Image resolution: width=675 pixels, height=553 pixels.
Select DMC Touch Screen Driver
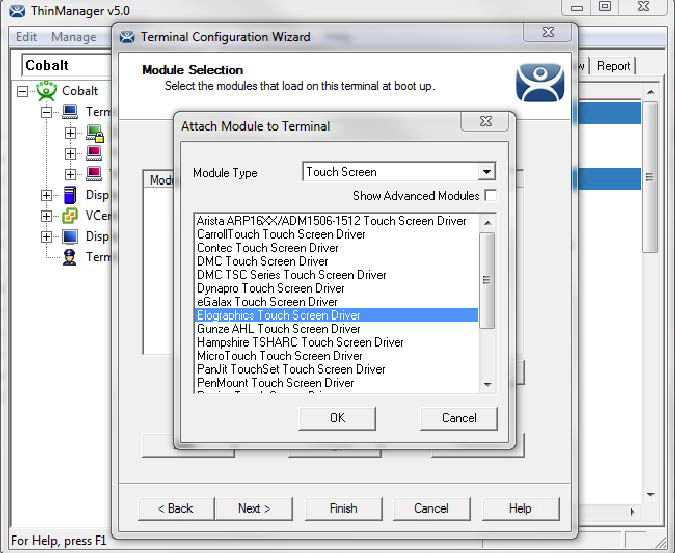336,261
